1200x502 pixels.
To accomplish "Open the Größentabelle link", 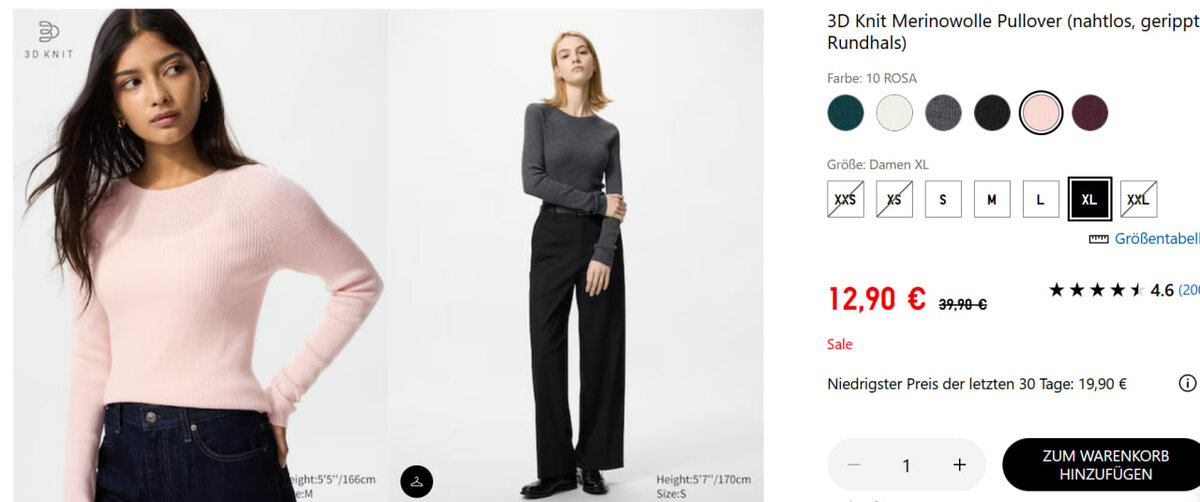I will (x=1156, y=239).
